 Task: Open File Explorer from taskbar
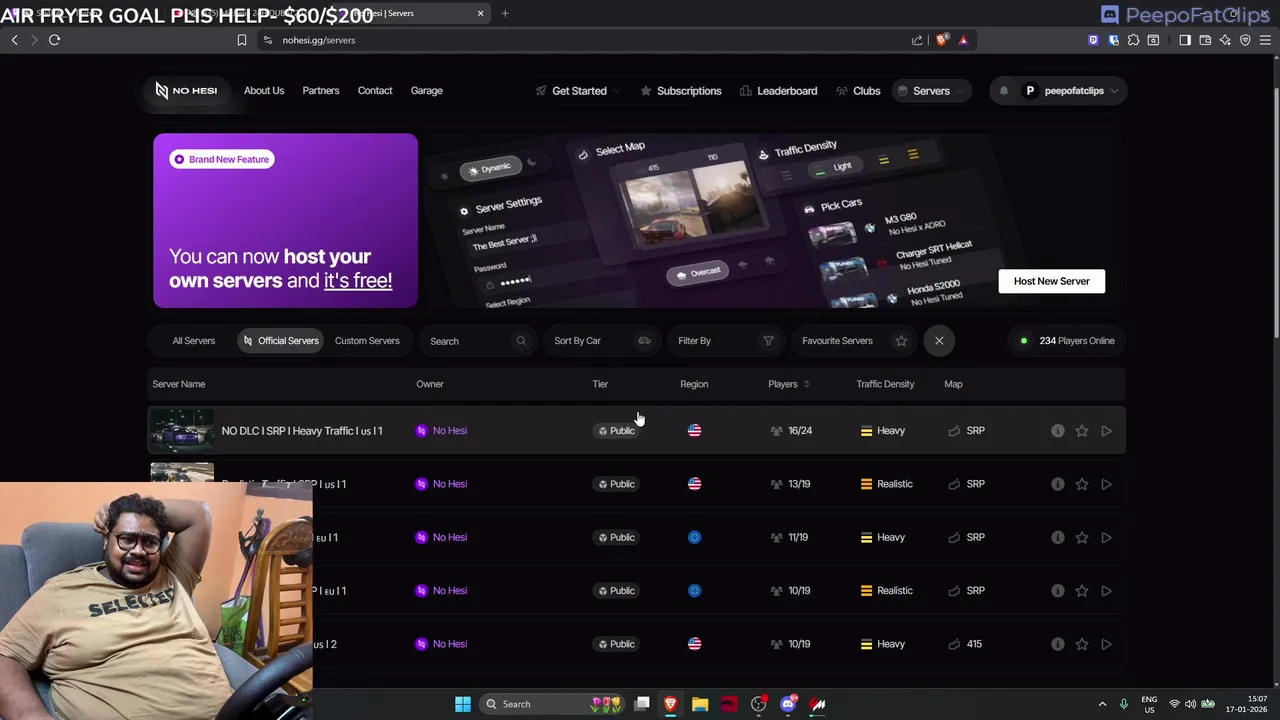click(700, 704)
